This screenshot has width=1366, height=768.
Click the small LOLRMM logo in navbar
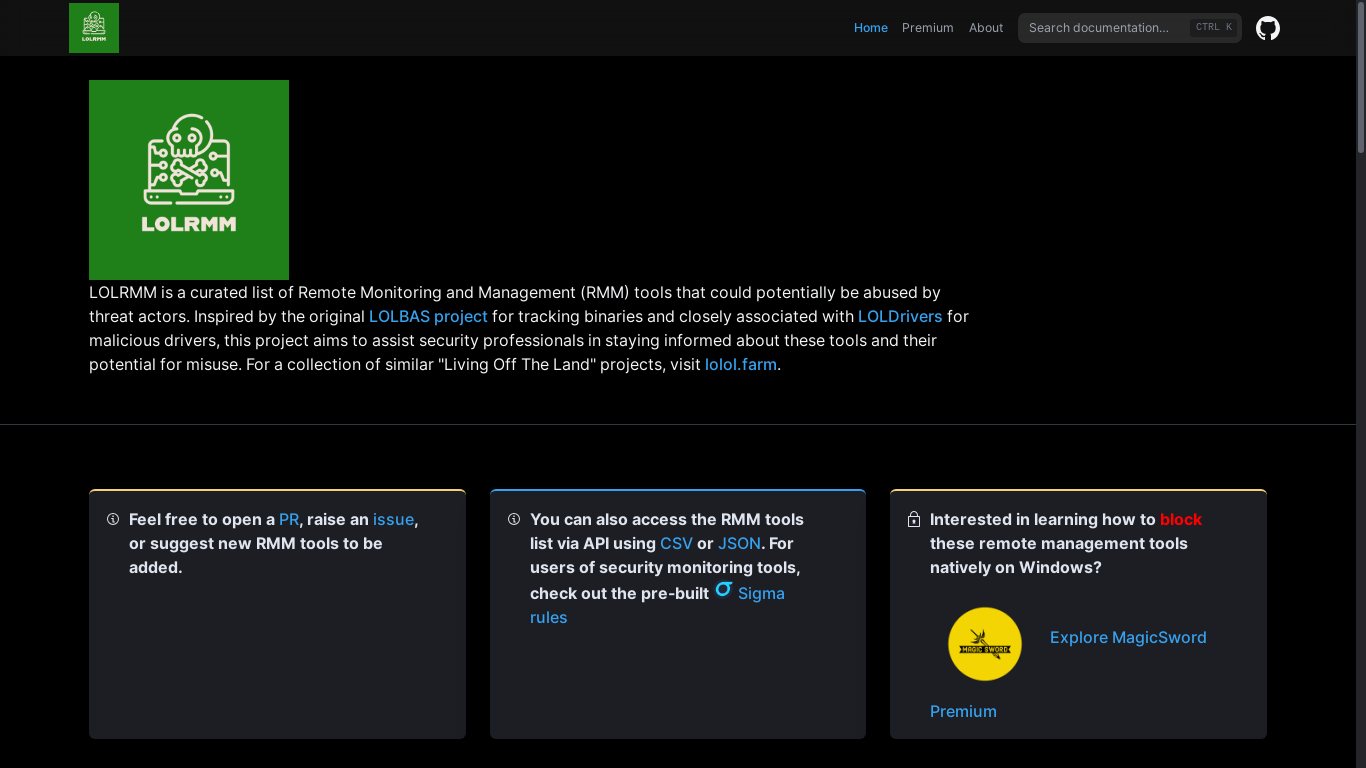(94, 28)
